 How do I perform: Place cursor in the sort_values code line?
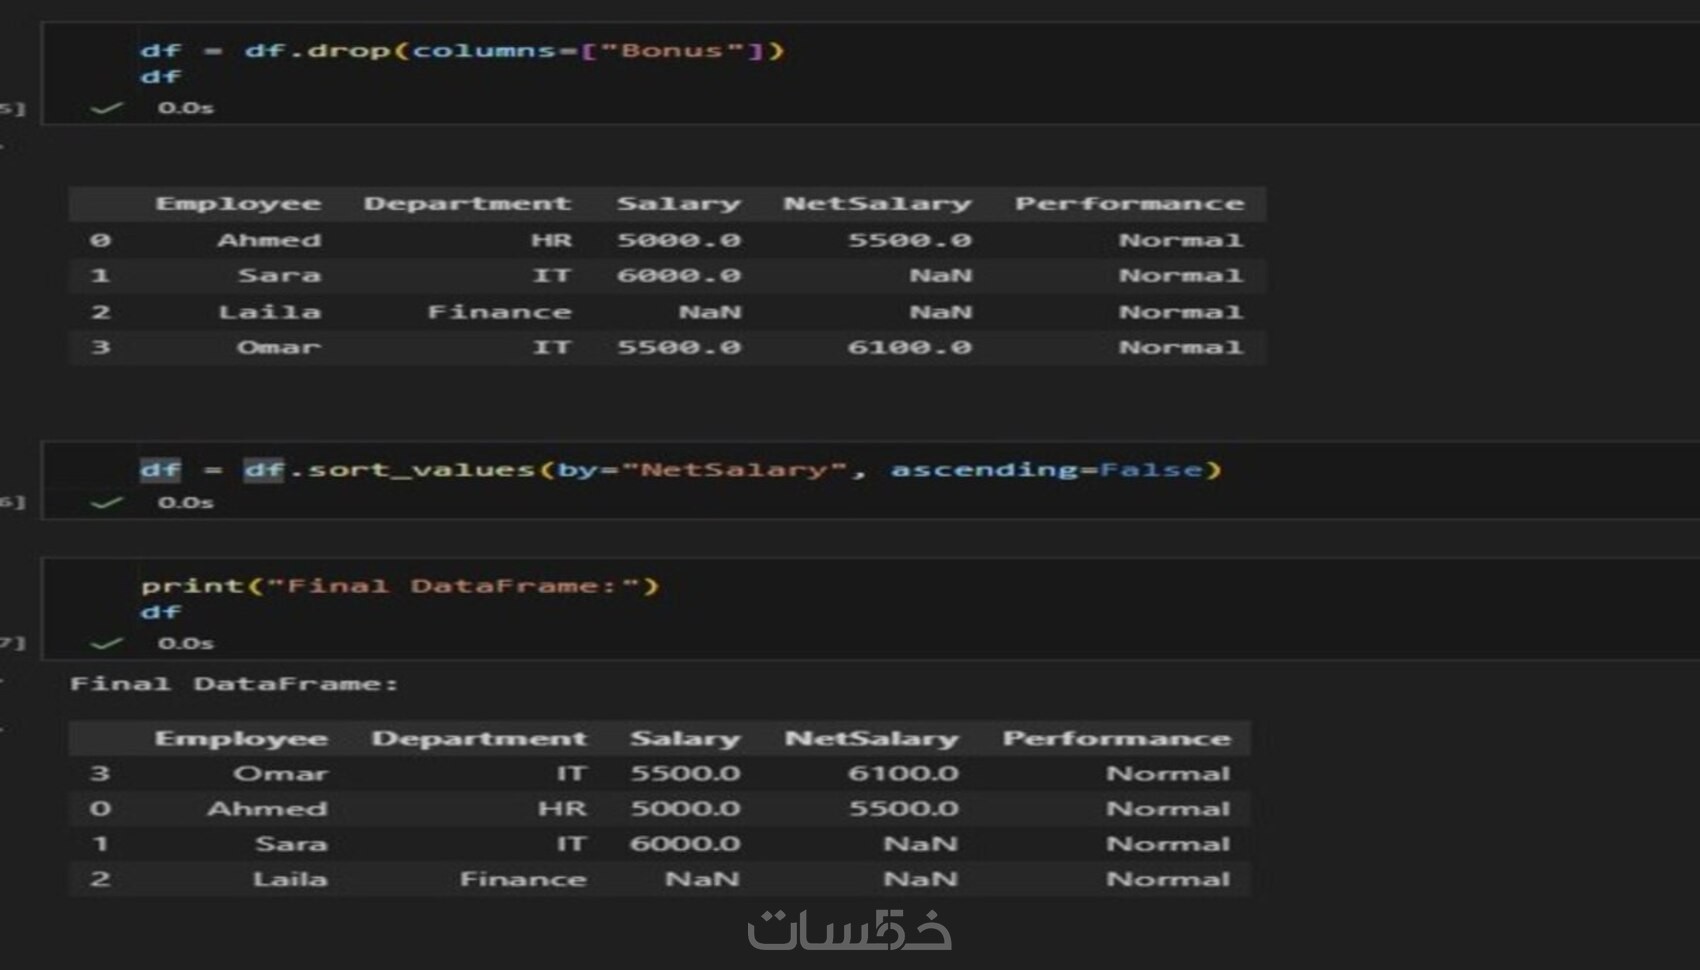(681, 469)
